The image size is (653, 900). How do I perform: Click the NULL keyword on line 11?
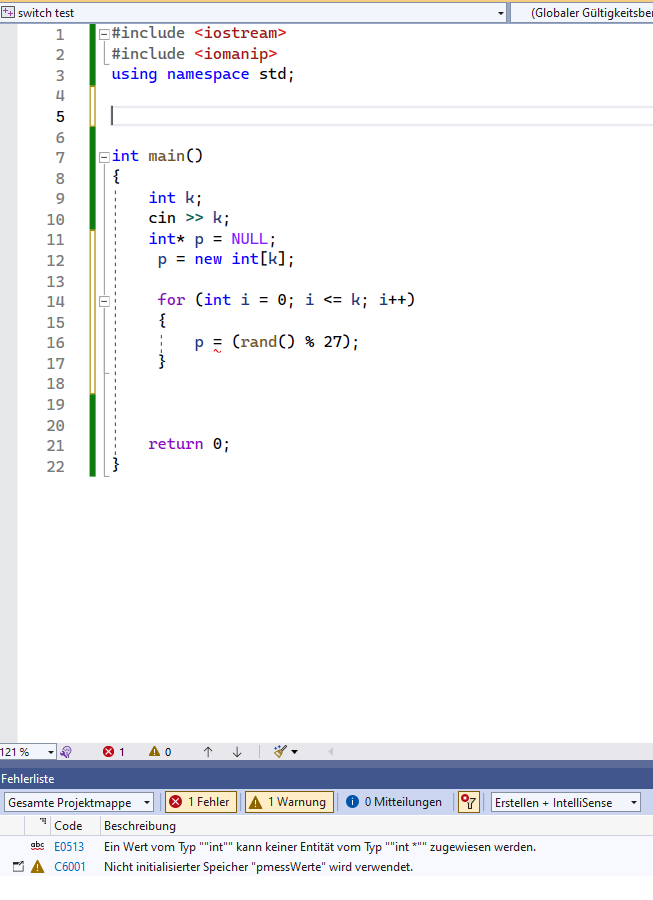tap(249, 239)
